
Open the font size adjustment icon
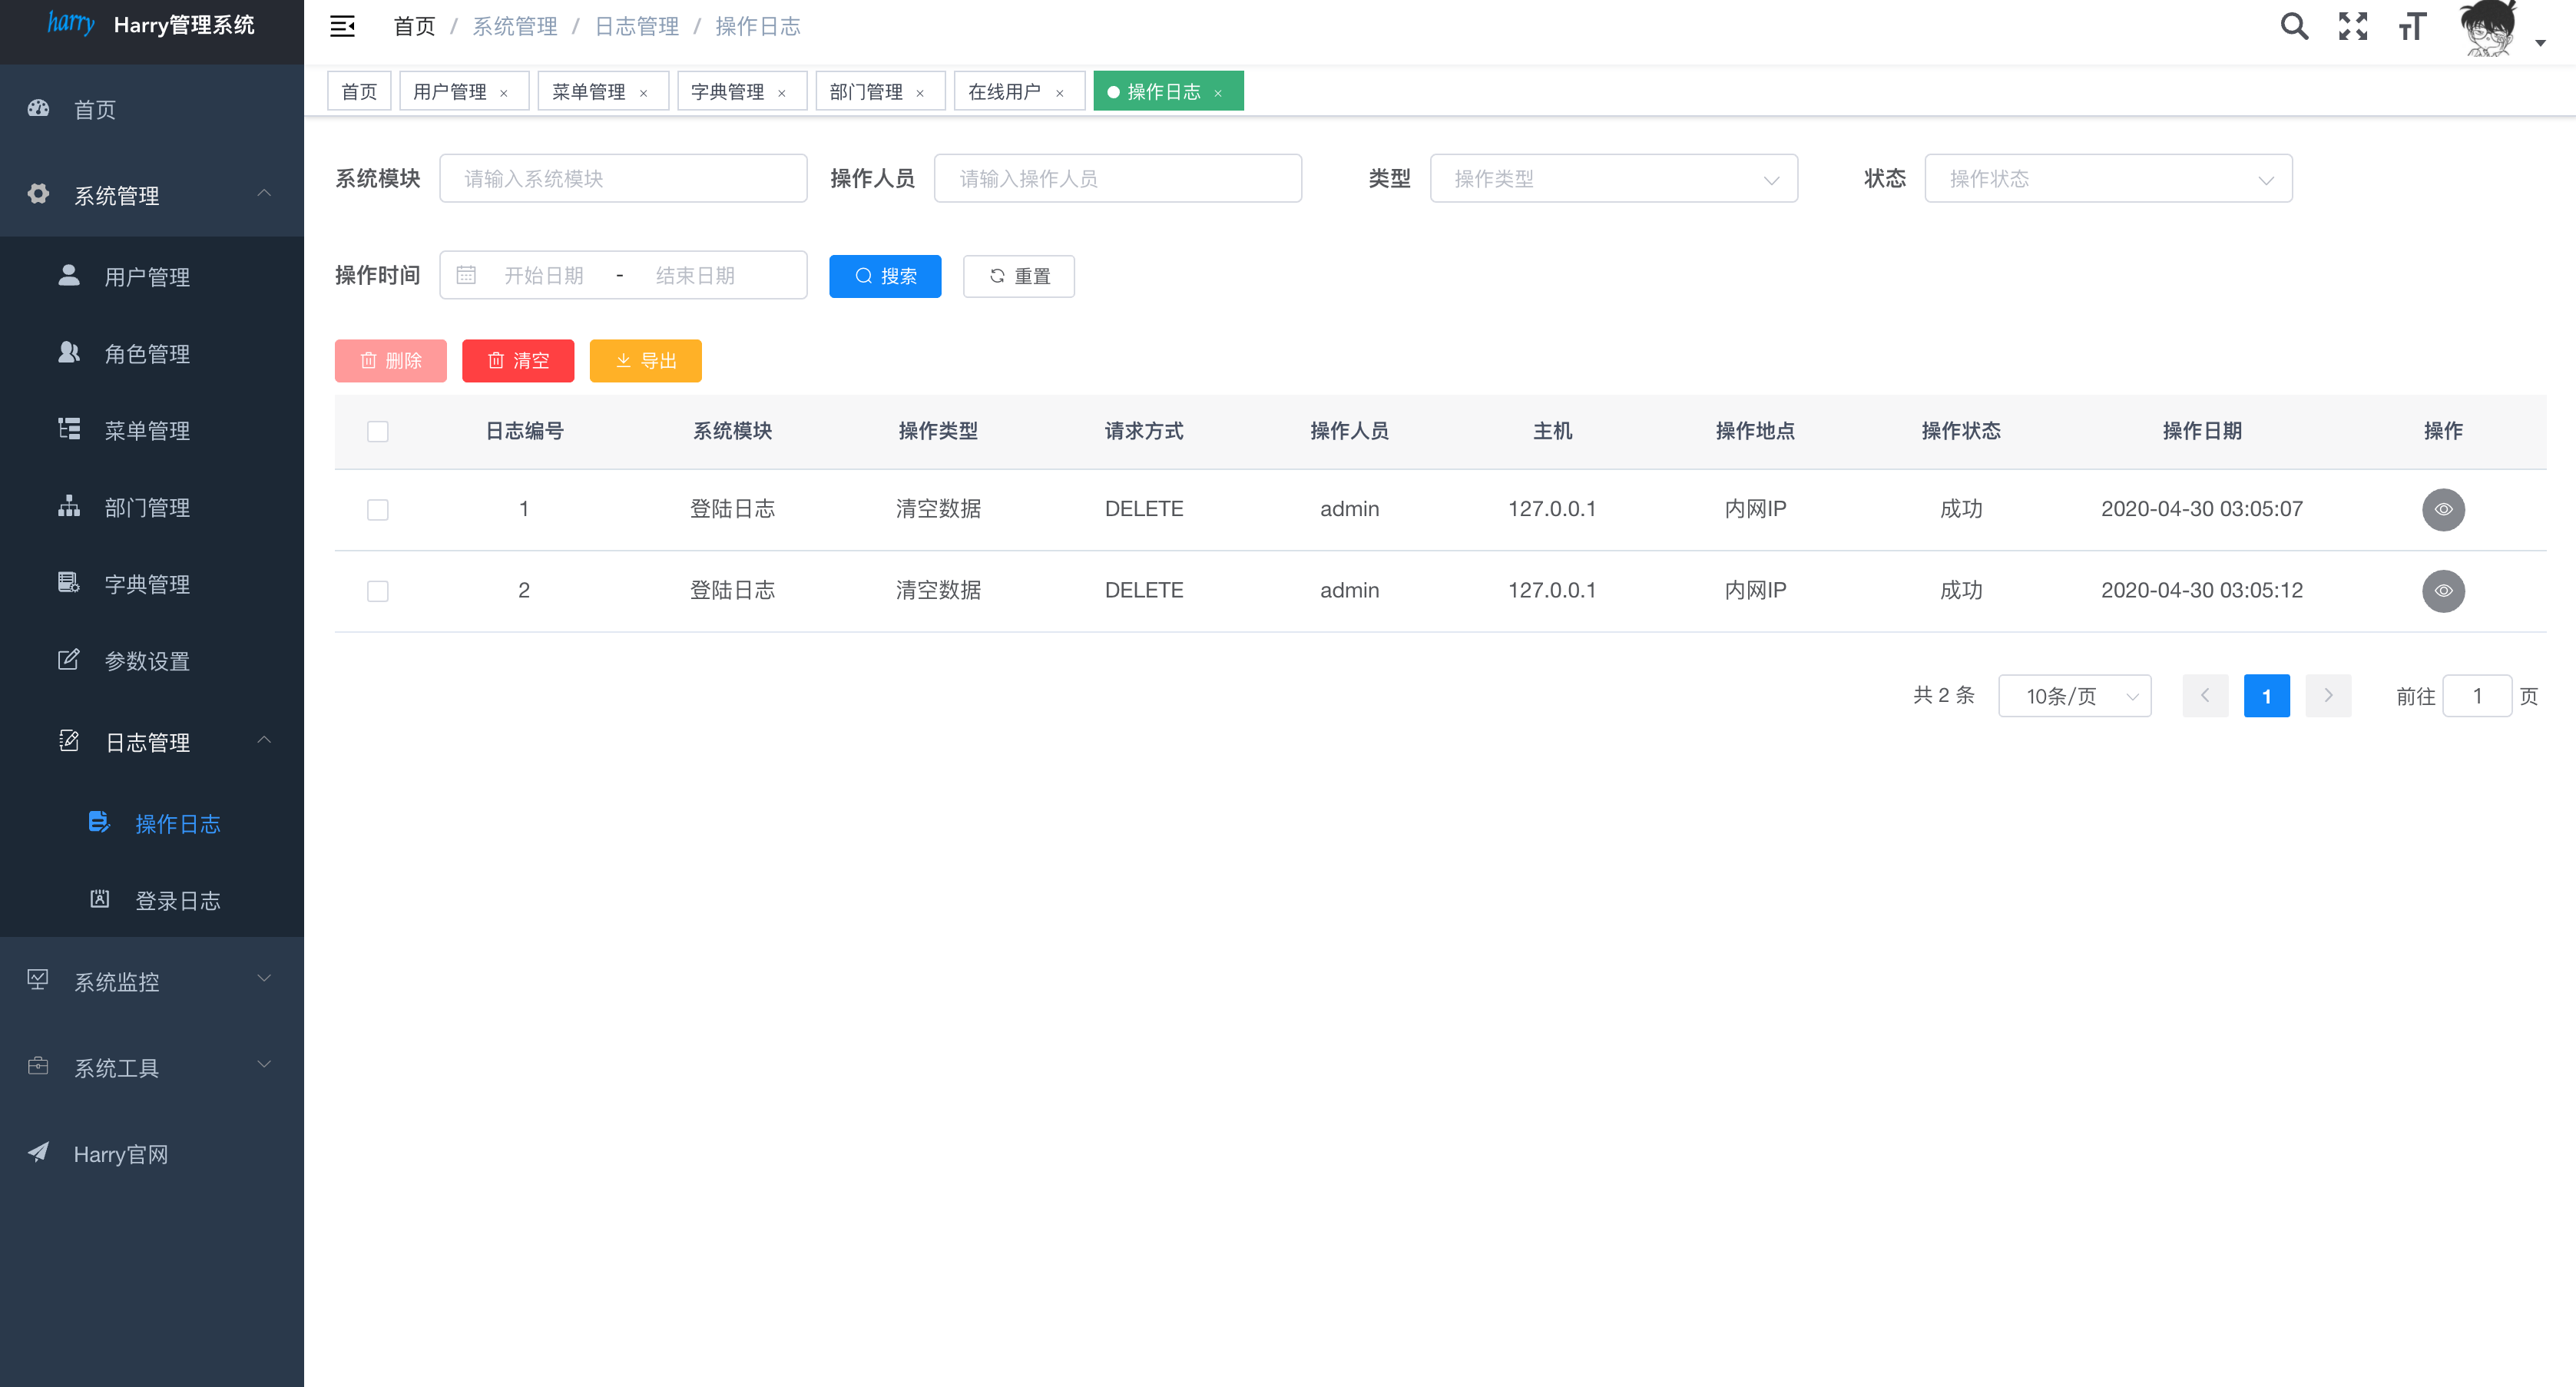pos(2412,26)
